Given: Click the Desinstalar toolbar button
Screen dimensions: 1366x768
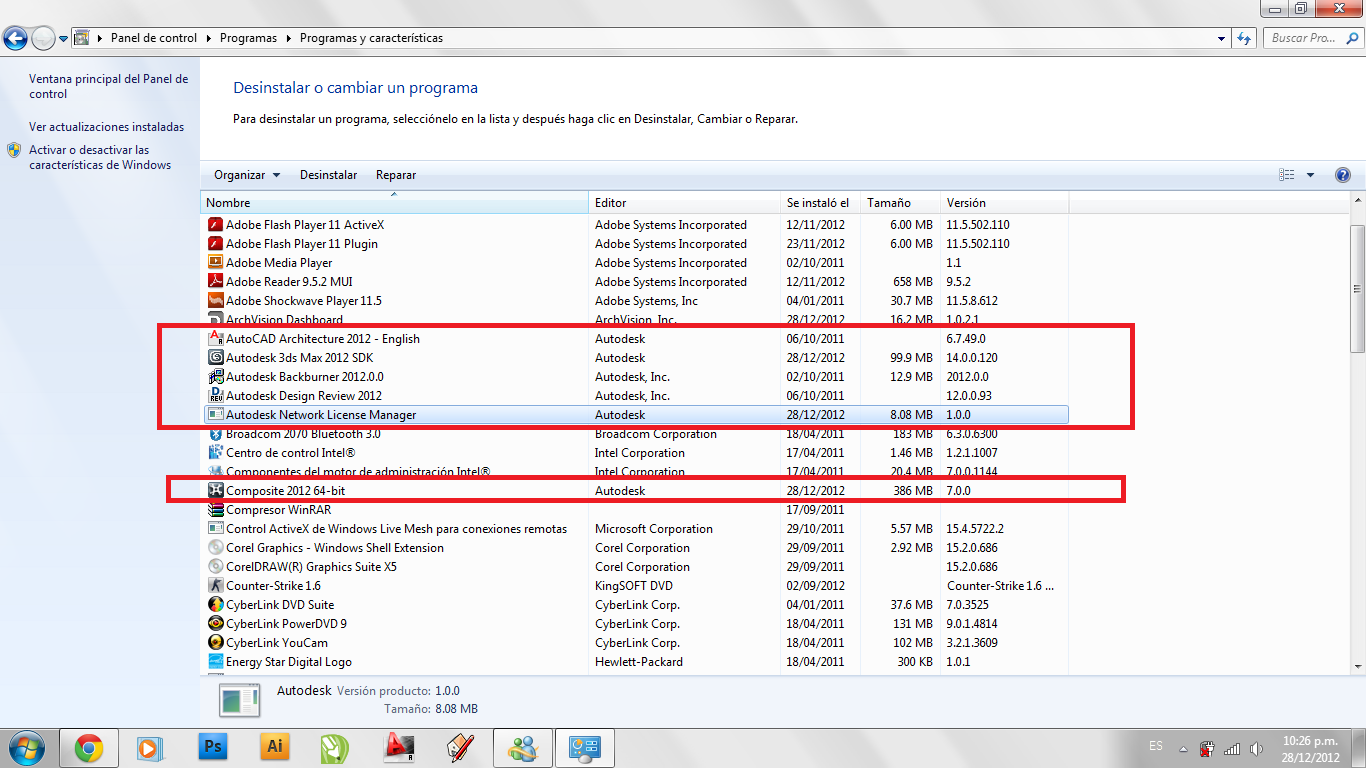Looking at the screenshot, I should tap(328, 175).
